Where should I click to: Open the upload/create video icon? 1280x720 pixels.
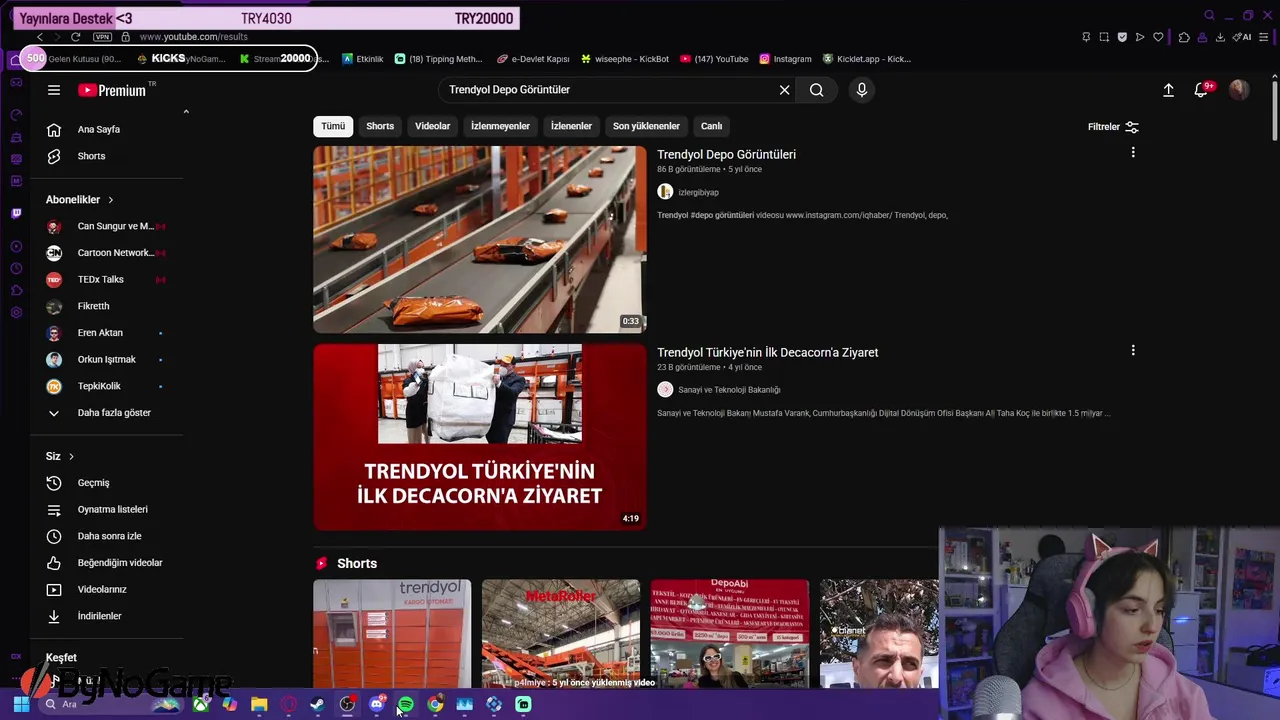[x=1168, y=90]
